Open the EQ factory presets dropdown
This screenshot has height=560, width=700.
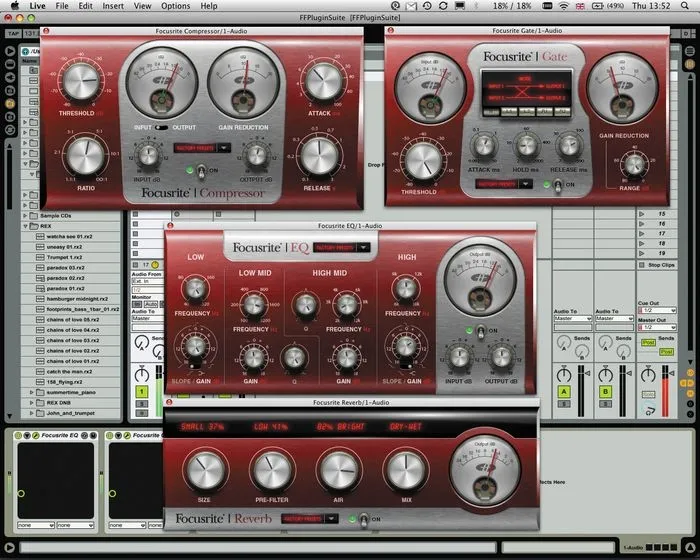342,247
